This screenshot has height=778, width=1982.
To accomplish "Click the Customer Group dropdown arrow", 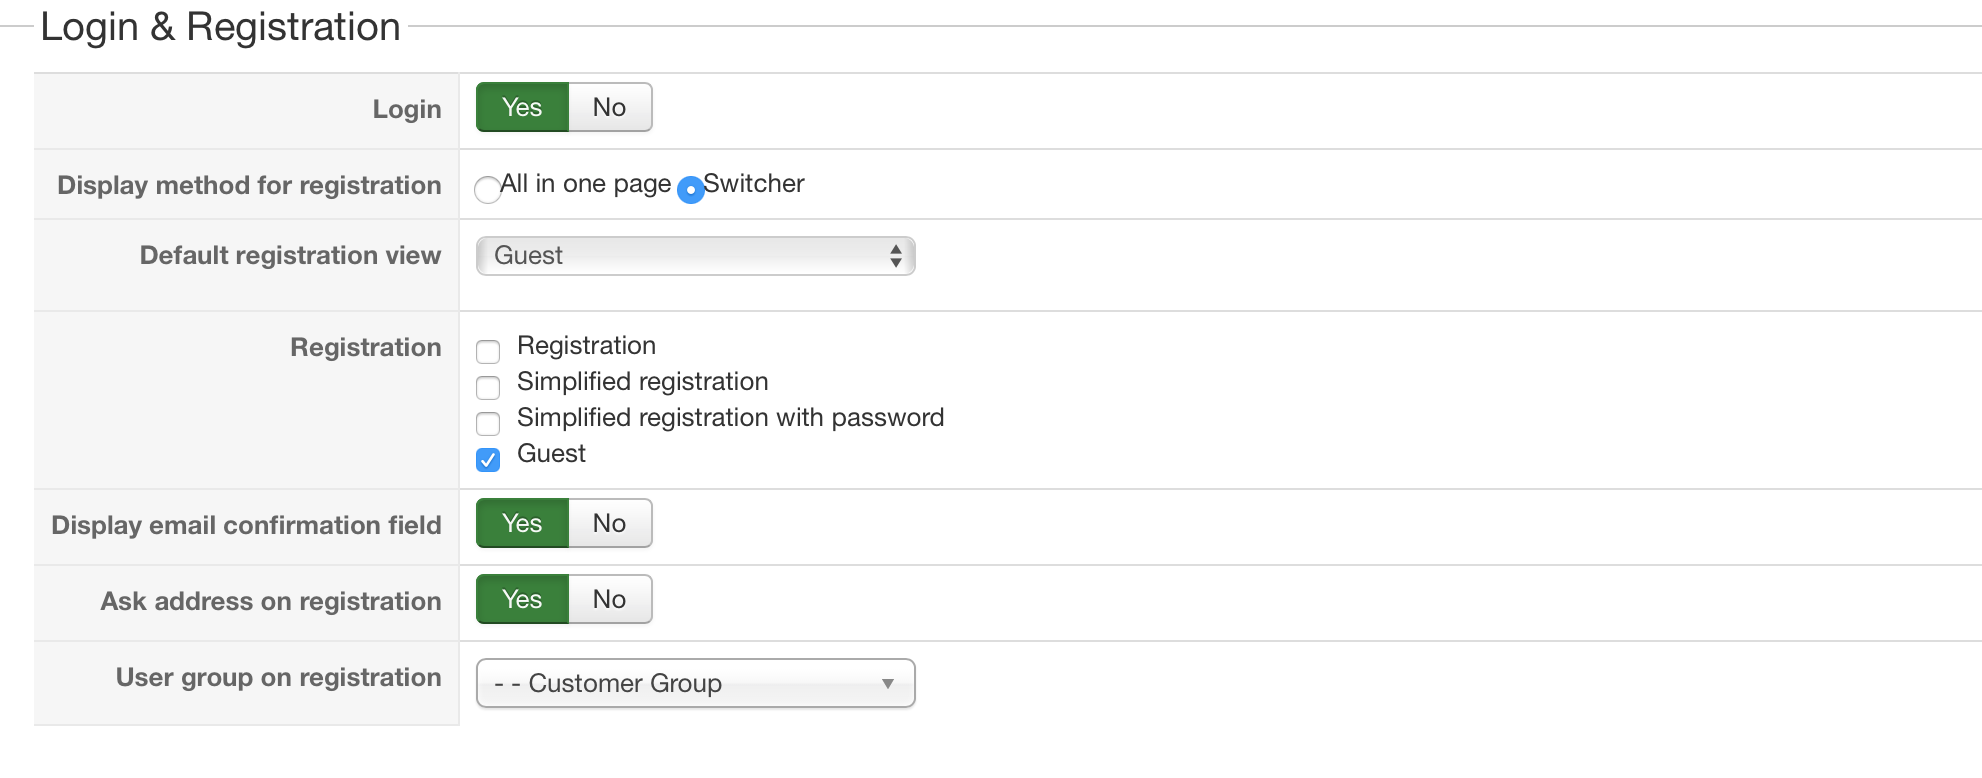I will point(887,683).
